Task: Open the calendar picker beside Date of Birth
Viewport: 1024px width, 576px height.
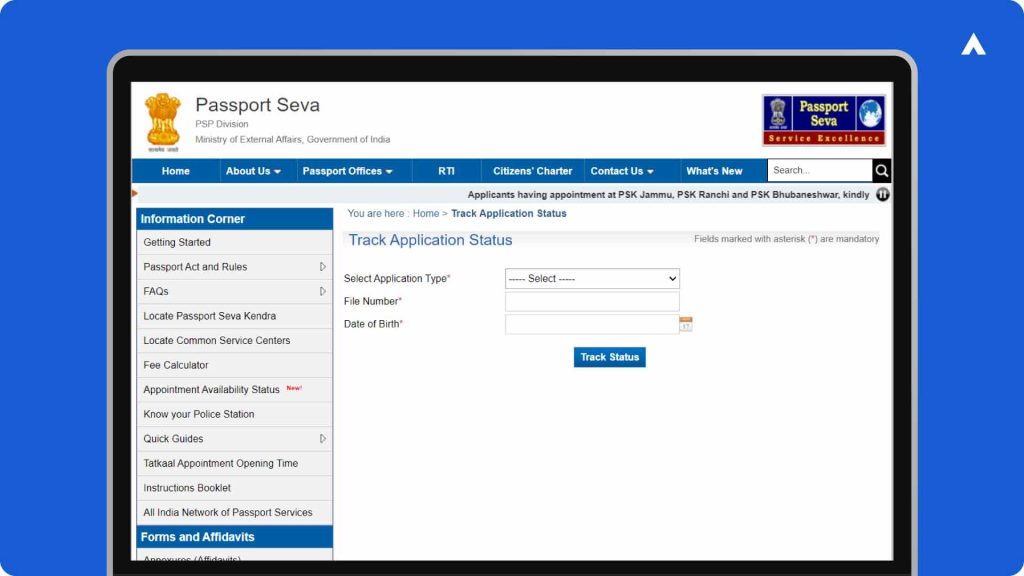Action: [686, 323]
